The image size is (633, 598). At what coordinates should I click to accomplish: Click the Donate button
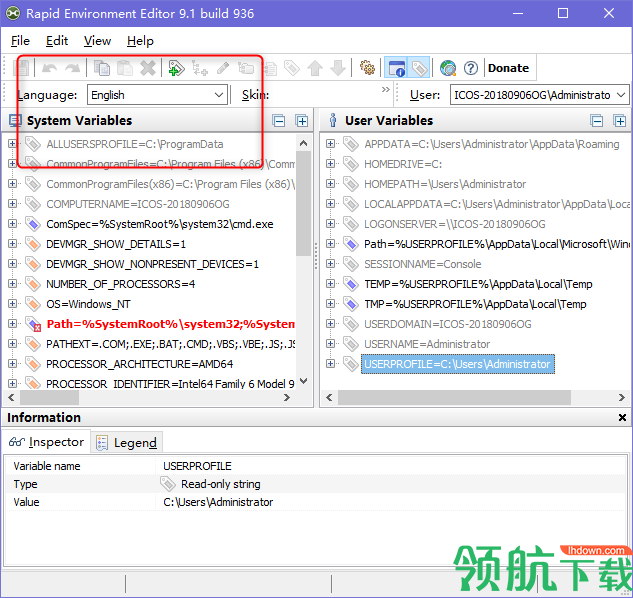[508, 68]
